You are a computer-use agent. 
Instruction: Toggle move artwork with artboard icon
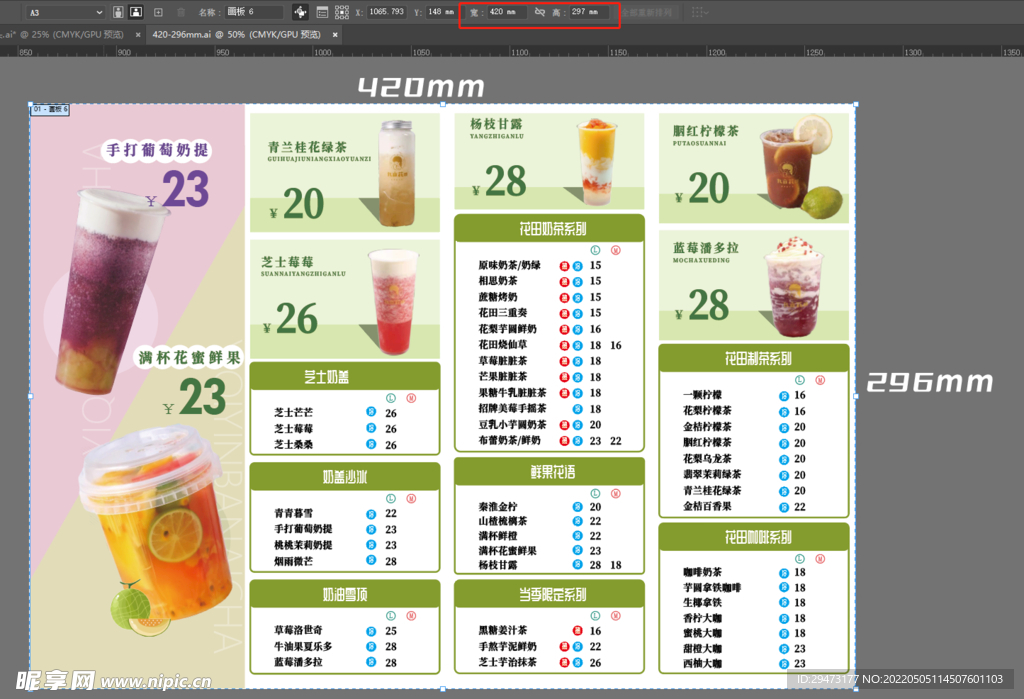(301, 12)
